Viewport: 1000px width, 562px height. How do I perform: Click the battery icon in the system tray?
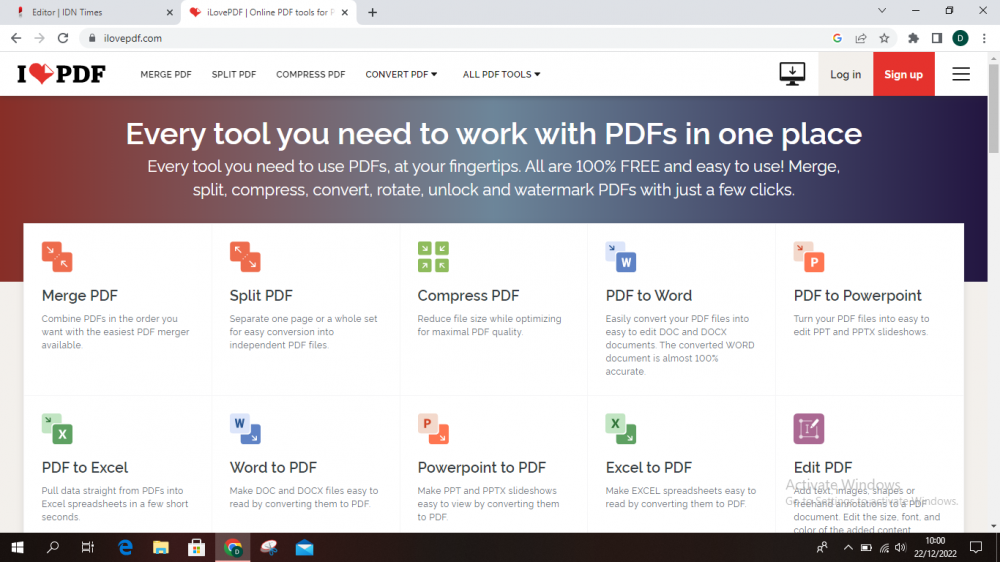[x=866, y=547]
